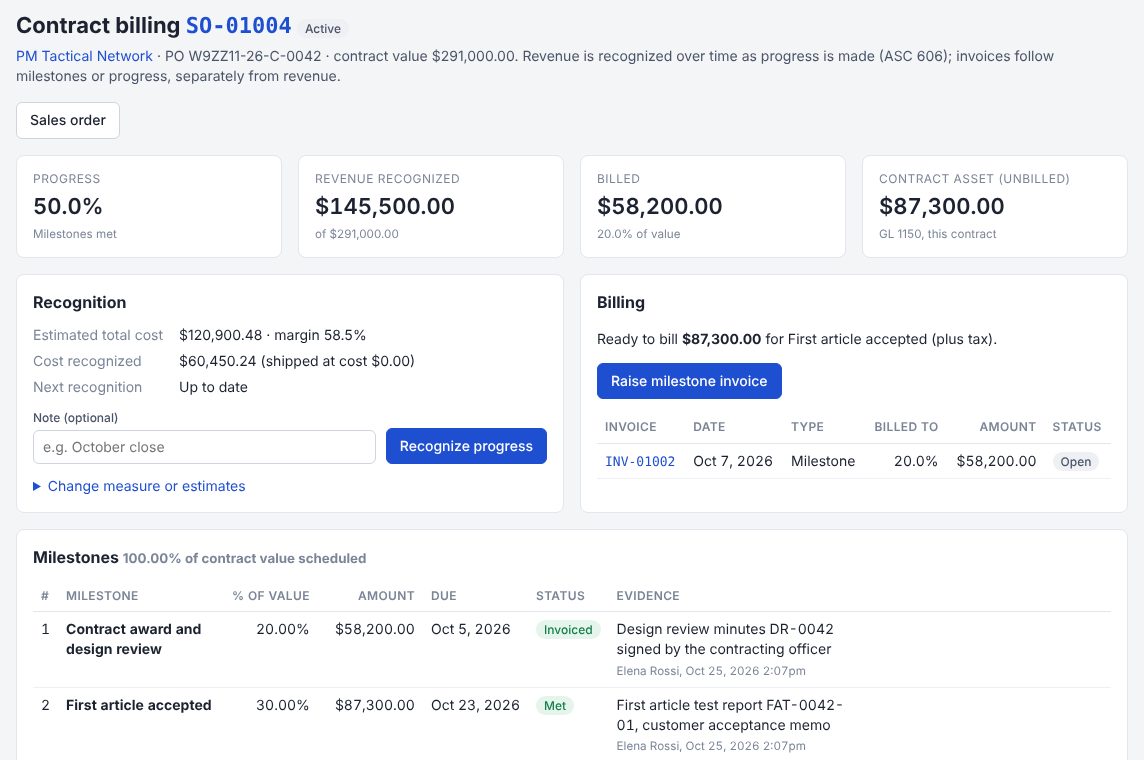Click the $87,300.00 amount in milestone 2

click(374, 705)
